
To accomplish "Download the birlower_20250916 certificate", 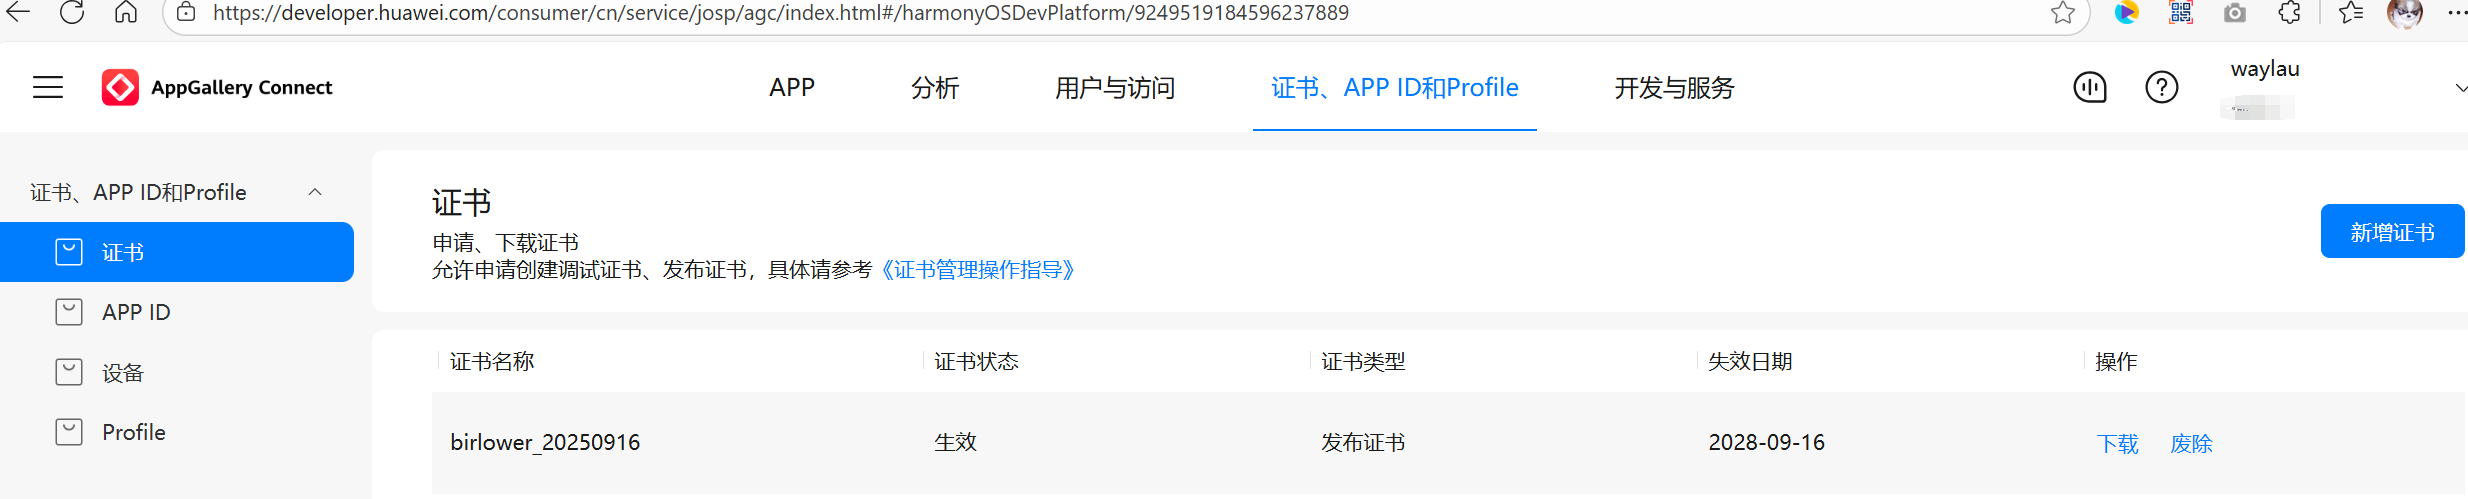I will [x=2117, y=443].
